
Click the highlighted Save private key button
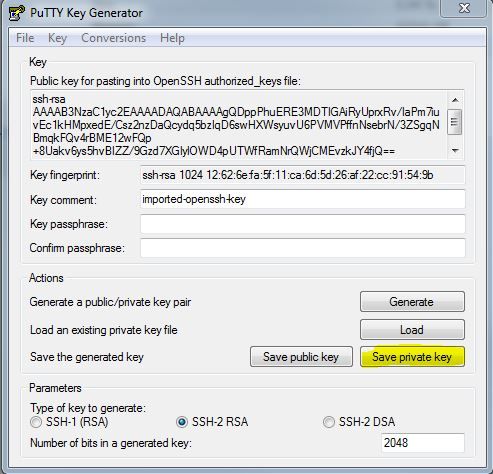pos(412,357)
